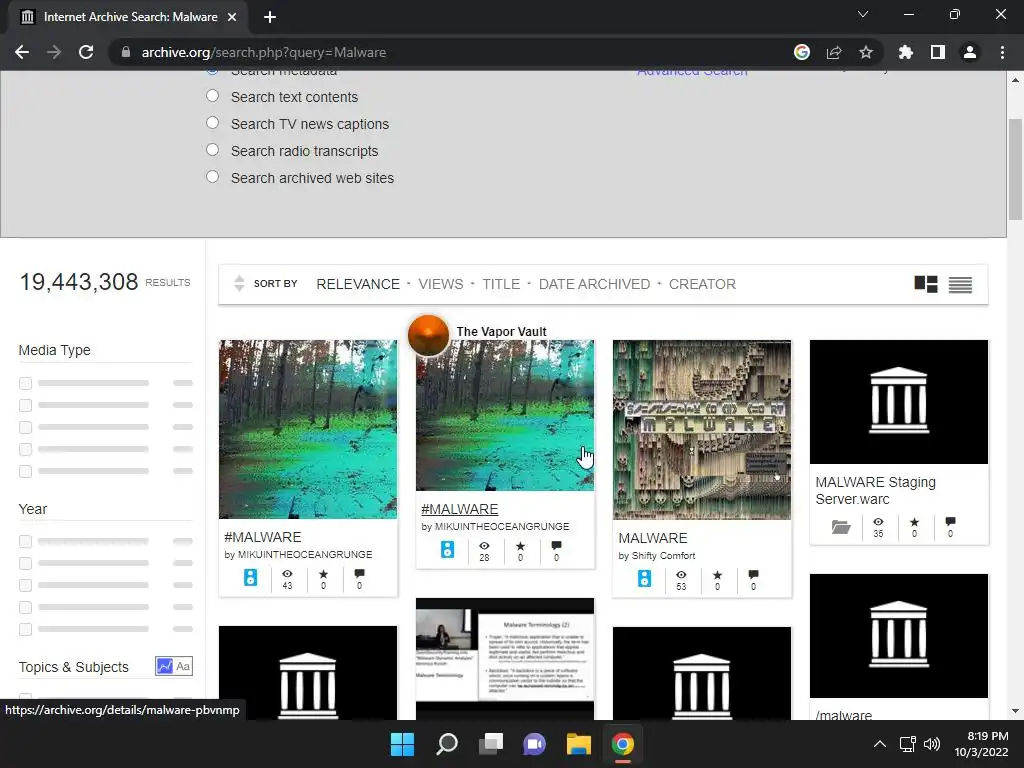Open MALWARE Staging Server.warc item
This screenshot has height=768, width=1024.
pos(875,490)
